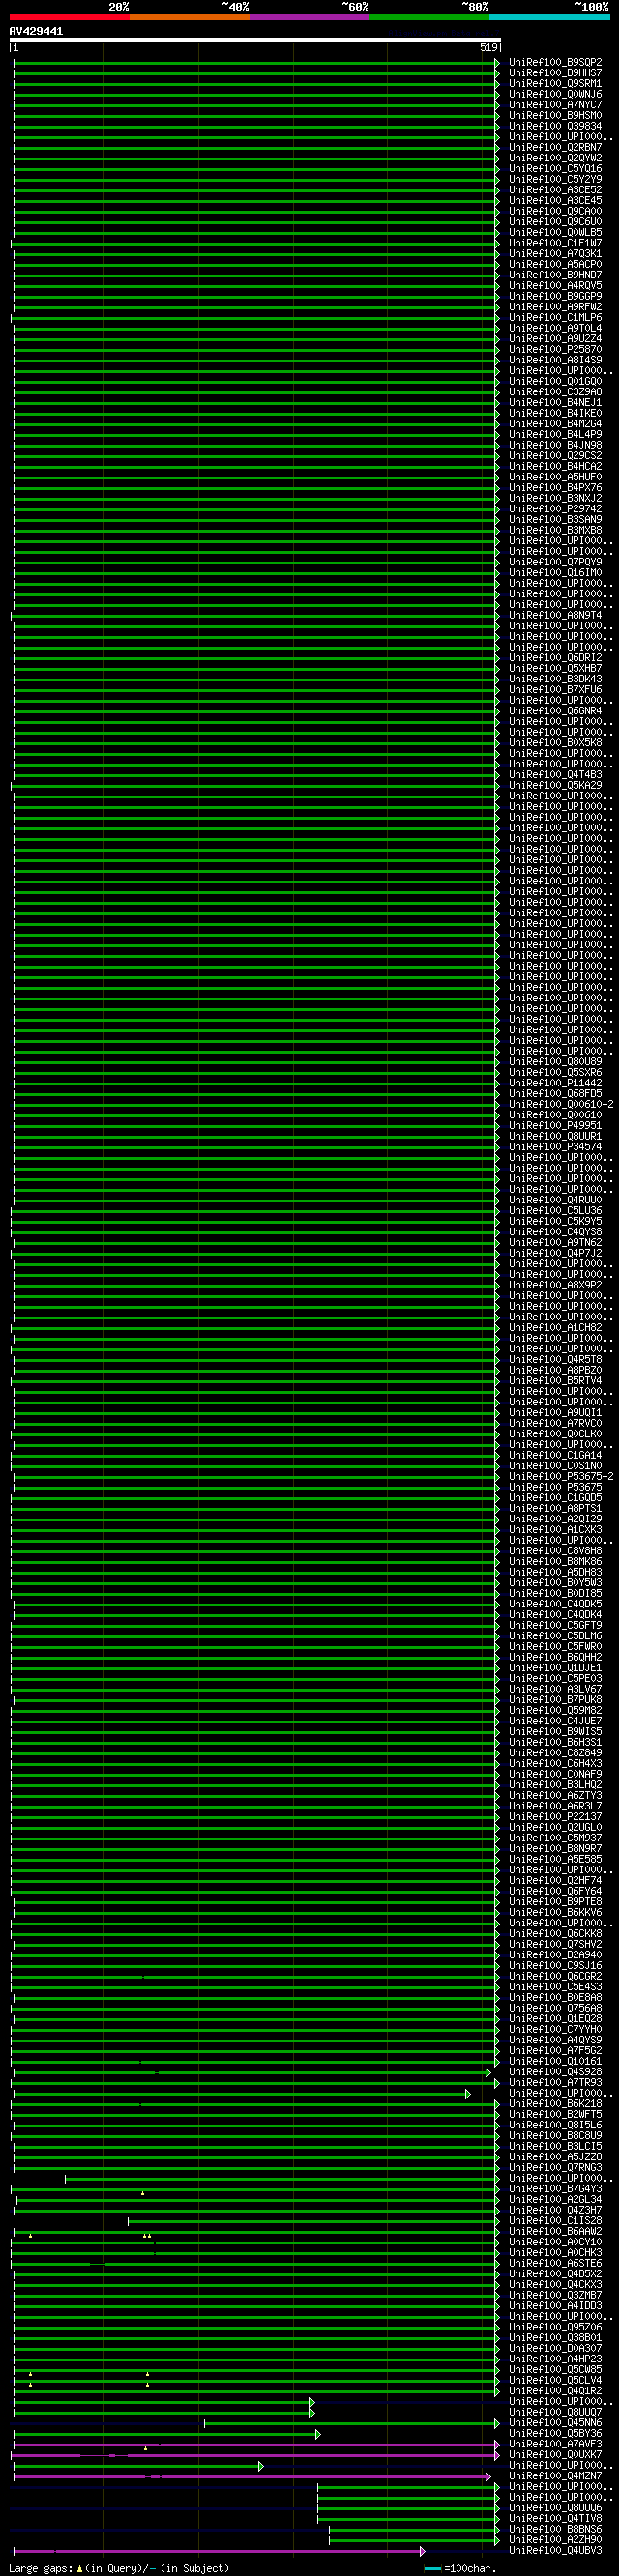Select the hit label UniRef100_B4M2G4
Viewport: 619px width, 2576px height.
pyautogui.click(x=555, y=424)
